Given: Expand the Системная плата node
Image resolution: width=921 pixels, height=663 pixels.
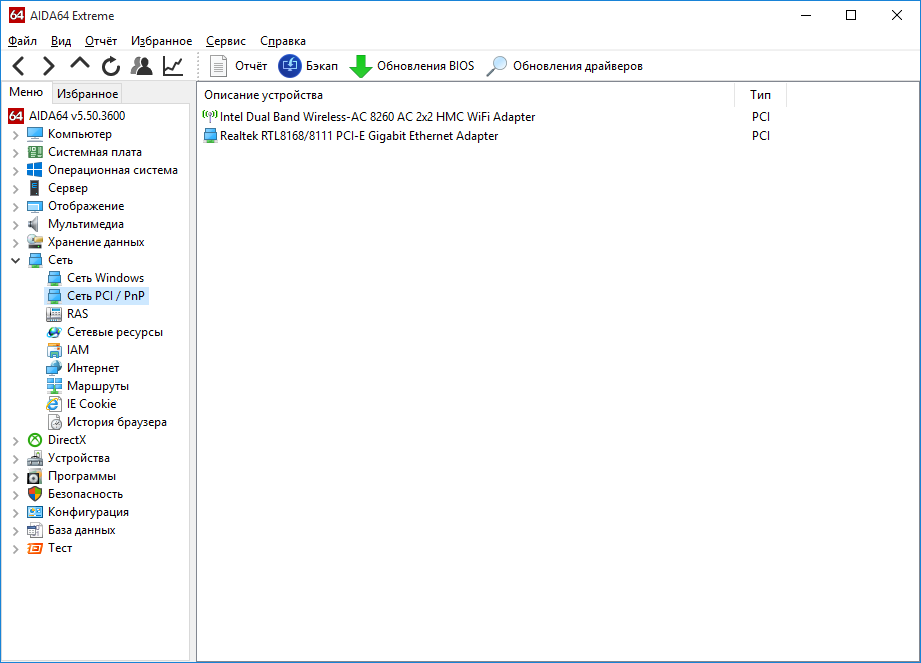Looking at the screenshot, I should tap(15, 153).
